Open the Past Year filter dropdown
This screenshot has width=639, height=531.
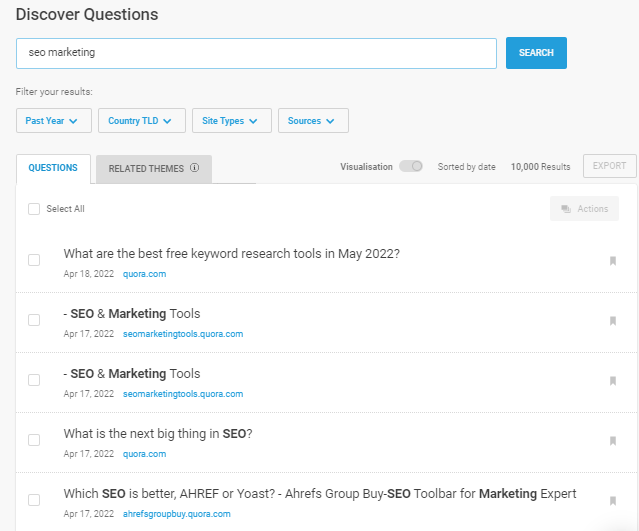pos(54,121)
